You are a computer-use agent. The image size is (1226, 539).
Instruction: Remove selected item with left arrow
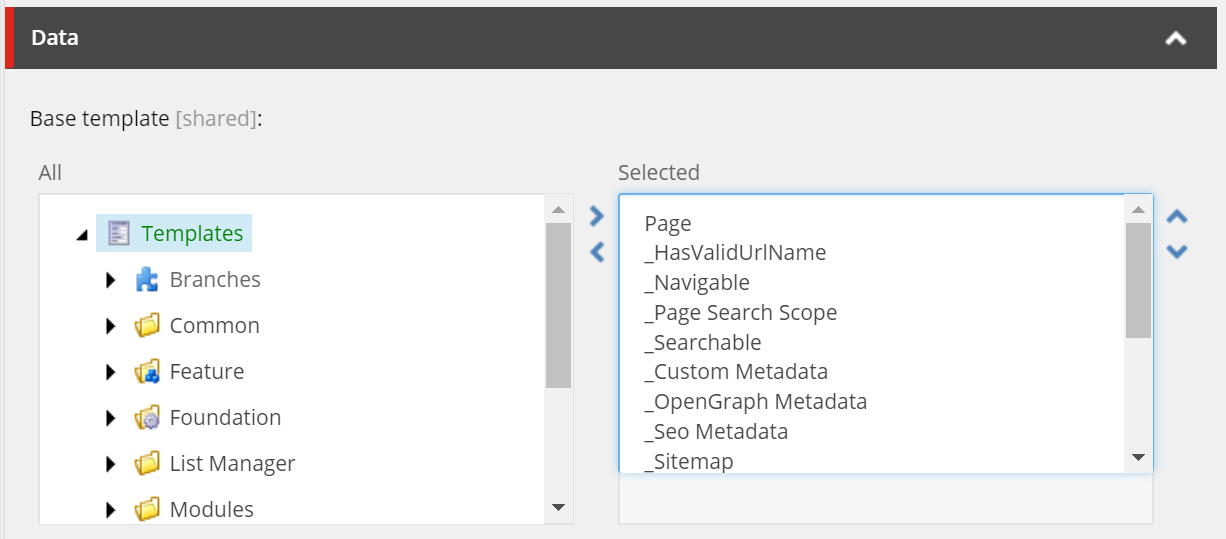coord(597,253)
